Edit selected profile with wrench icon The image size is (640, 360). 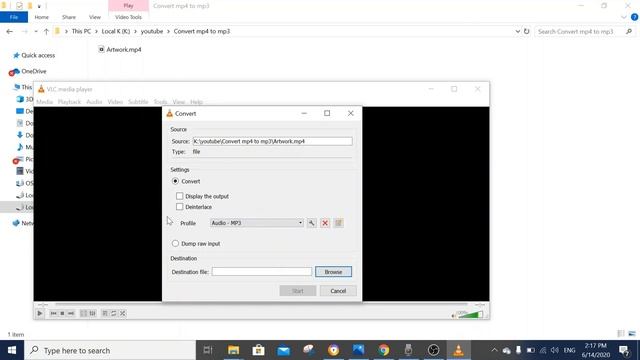click(x=311, y=223)
